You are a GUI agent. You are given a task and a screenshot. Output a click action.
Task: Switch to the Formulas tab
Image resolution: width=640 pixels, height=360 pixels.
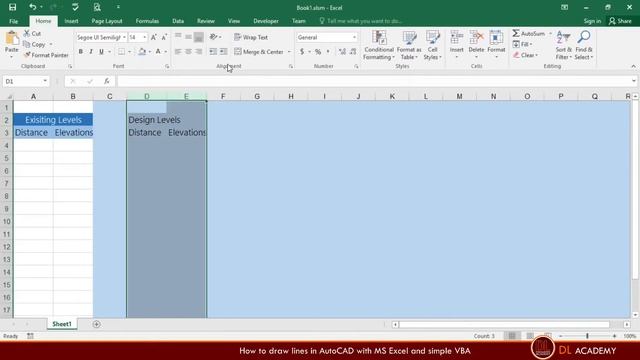147,21
